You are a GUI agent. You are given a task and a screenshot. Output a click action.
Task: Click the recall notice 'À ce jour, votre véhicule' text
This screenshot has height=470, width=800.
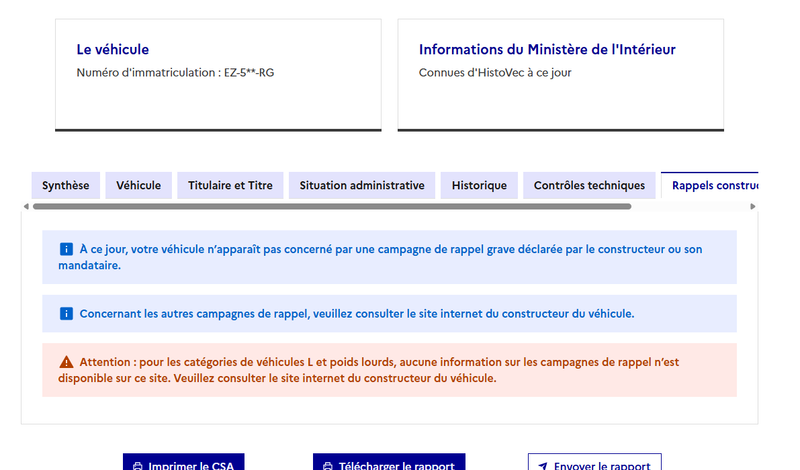(380, 257)
